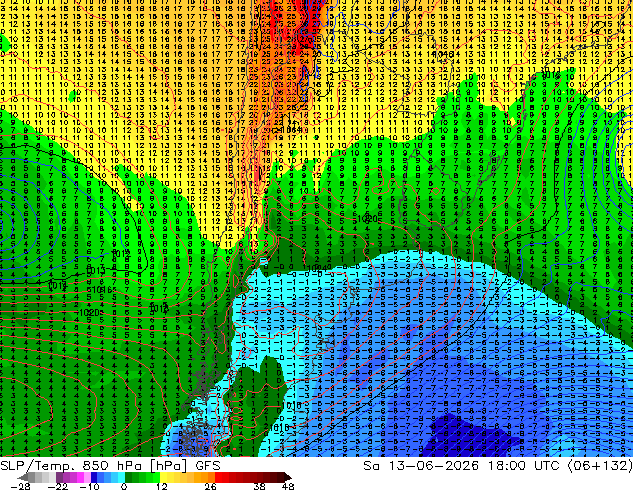634x490 pixels.
Task: Click the "GFS" model label
Action: coord(208,466)
